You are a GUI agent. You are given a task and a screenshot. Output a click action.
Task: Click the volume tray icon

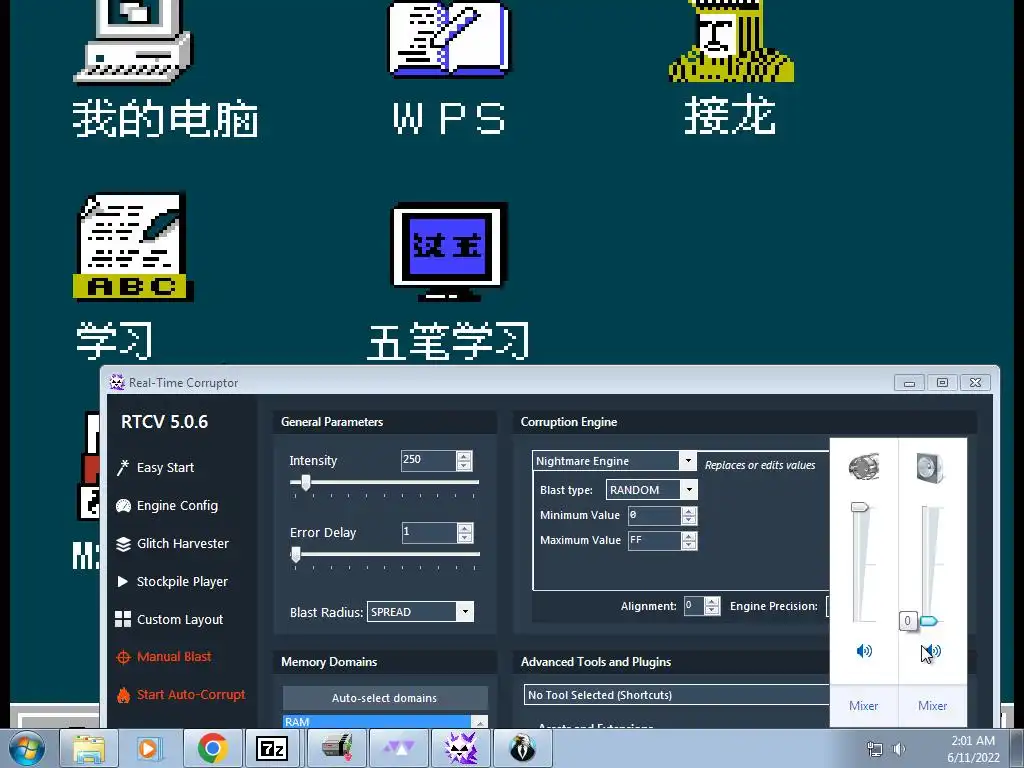[899, 749]
